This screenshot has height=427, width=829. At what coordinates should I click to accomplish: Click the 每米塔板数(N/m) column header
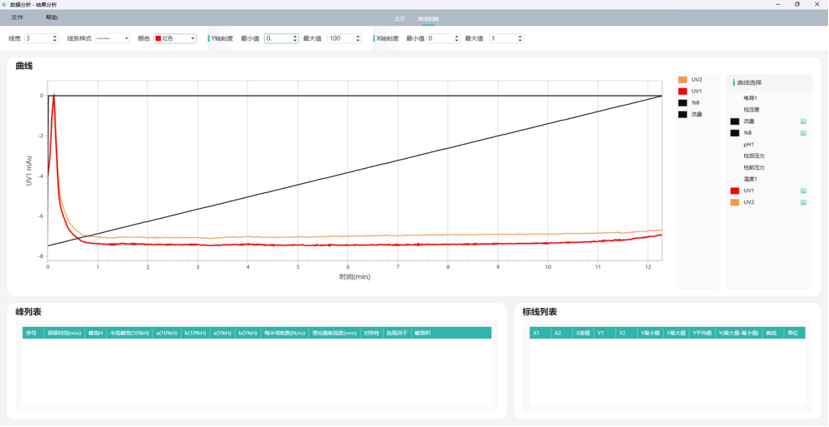click(x=284, y=333)
